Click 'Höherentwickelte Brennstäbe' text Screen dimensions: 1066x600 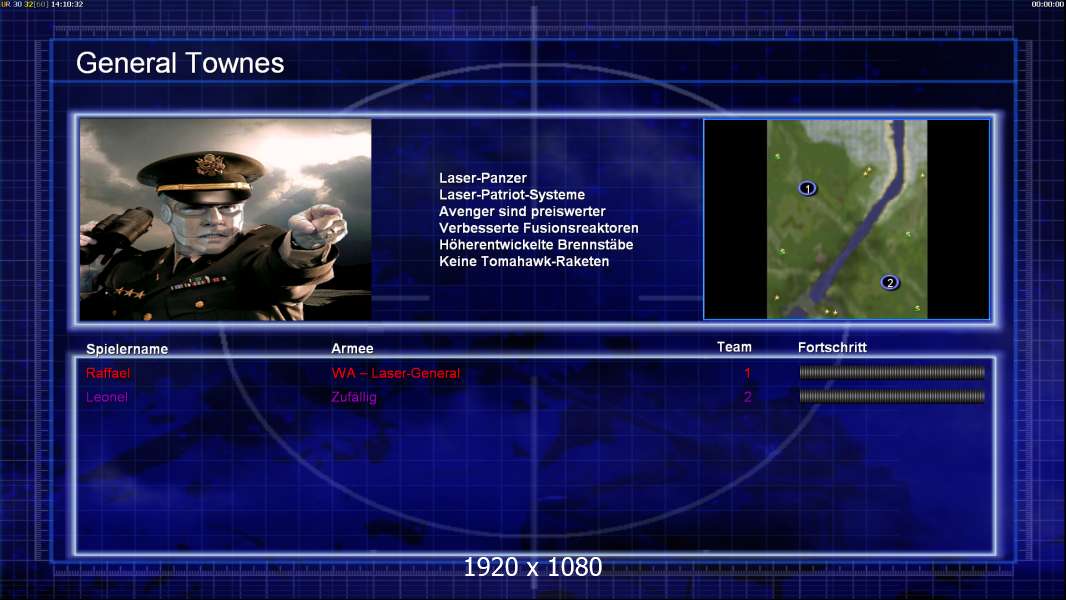click(x=536, y=245)
